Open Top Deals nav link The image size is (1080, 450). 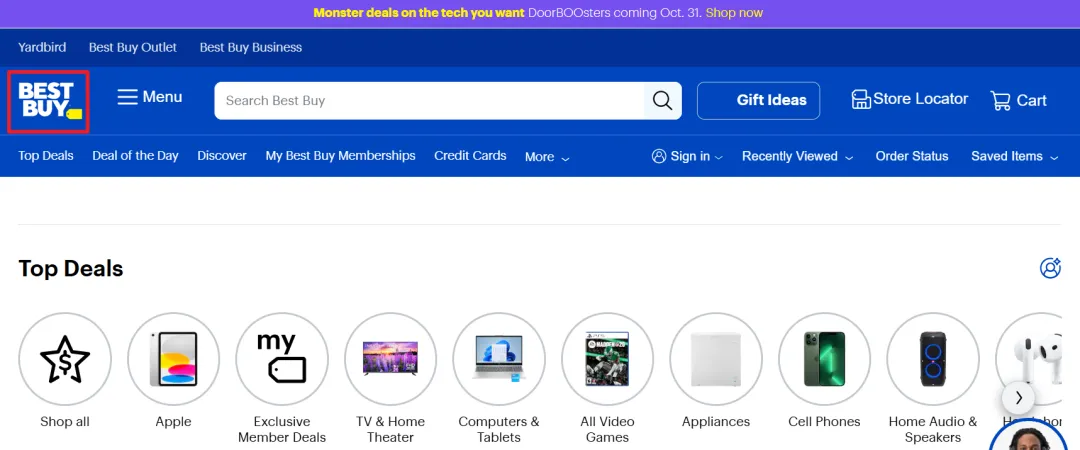(x=45, y=156)
